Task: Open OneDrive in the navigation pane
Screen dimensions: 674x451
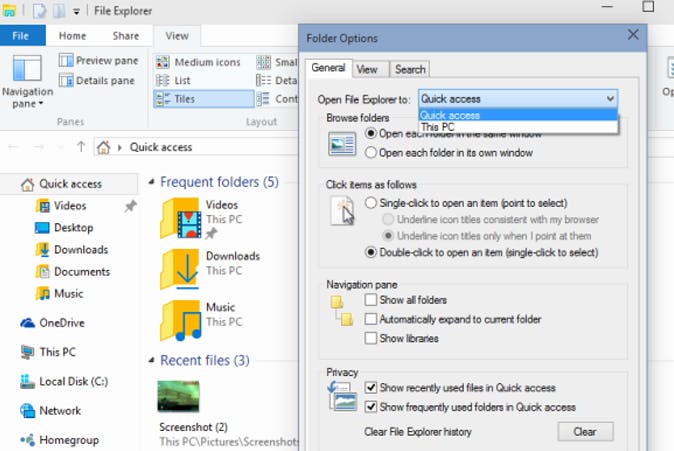Action: [52, 323]
